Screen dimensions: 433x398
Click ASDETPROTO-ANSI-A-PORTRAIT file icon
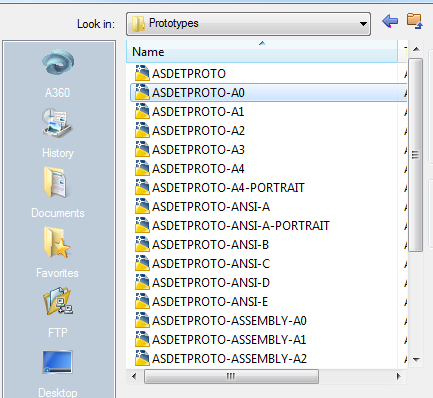click(142, 225)
